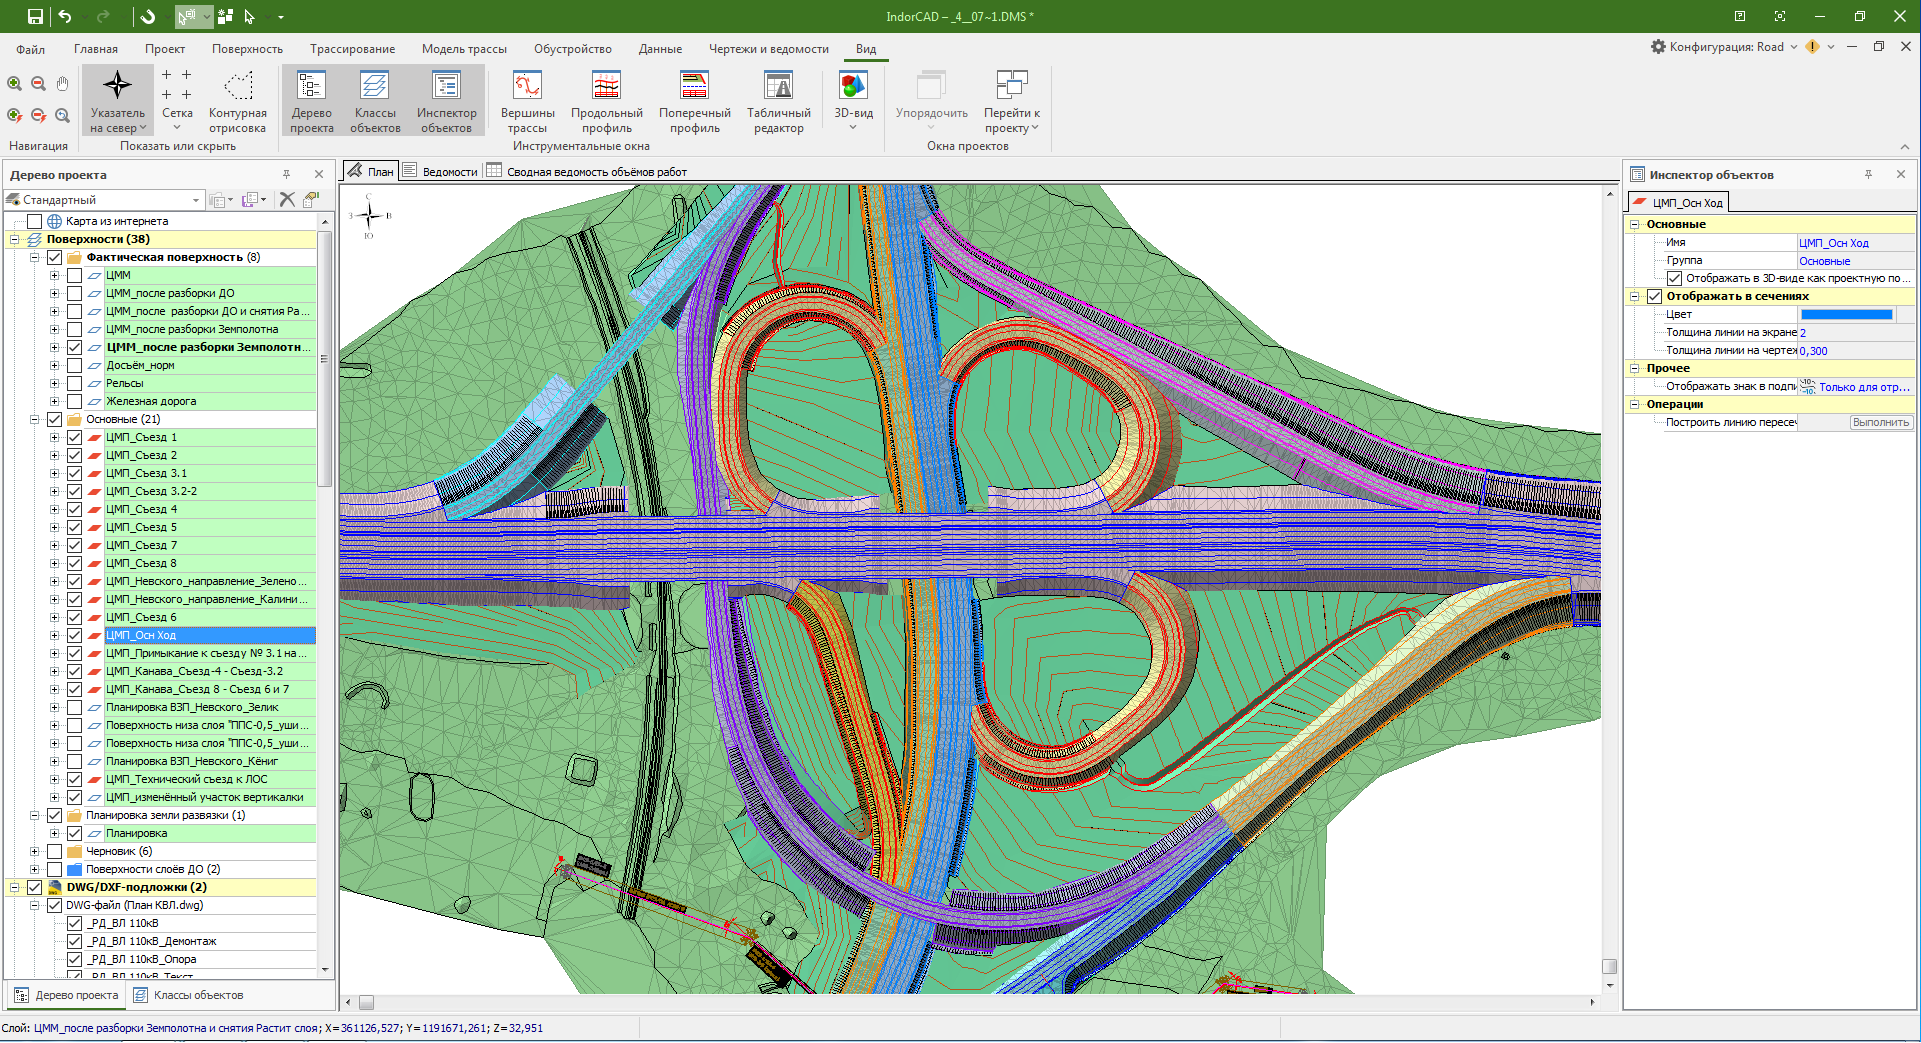1921x1043 pixels.
Task: Collapse the Основные (21) group
Action: [34, 419]
